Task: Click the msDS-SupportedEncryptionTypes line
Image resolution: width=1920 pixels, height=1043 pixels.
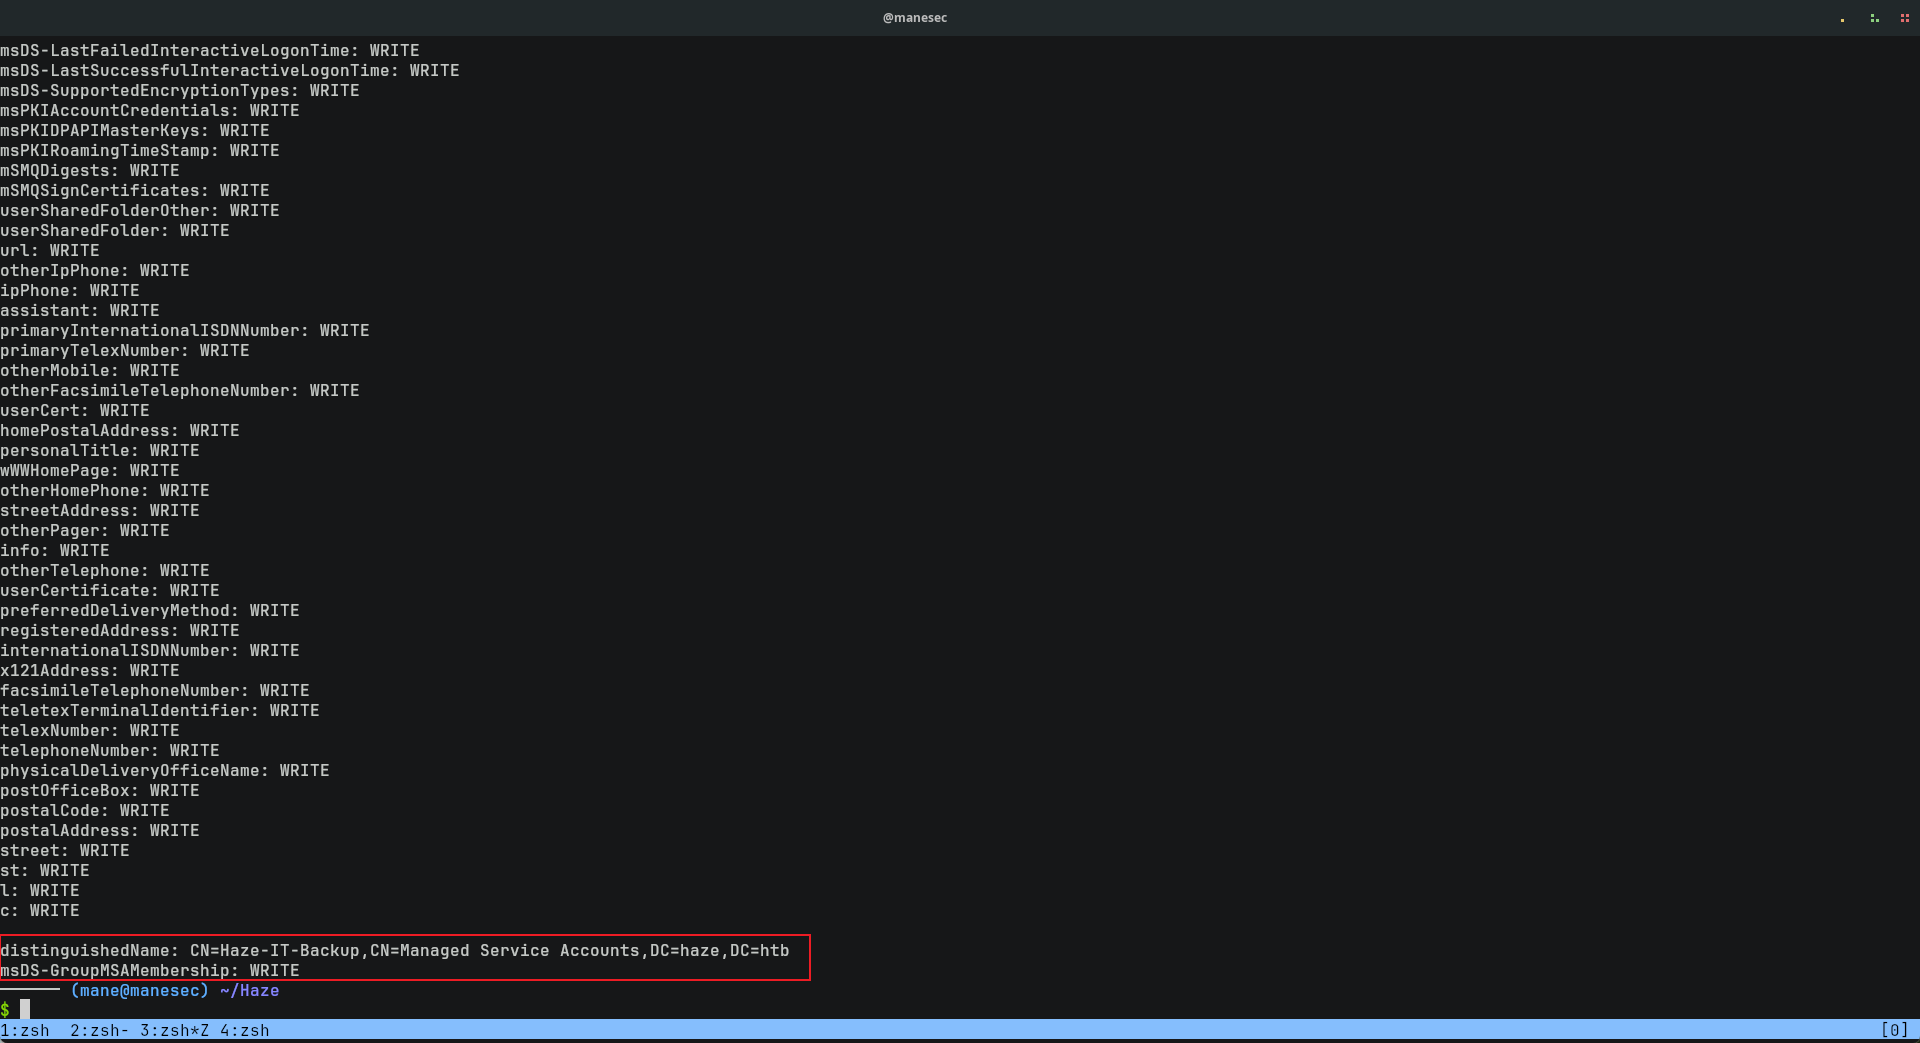Action: [x=180, y=90]
